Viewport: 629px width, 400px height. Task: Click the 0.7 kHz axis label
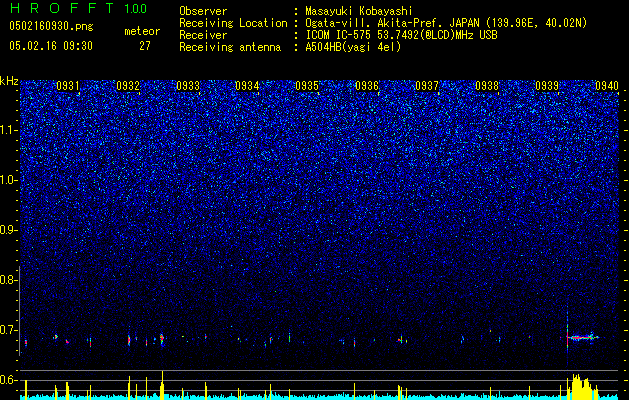coord(8,330)
